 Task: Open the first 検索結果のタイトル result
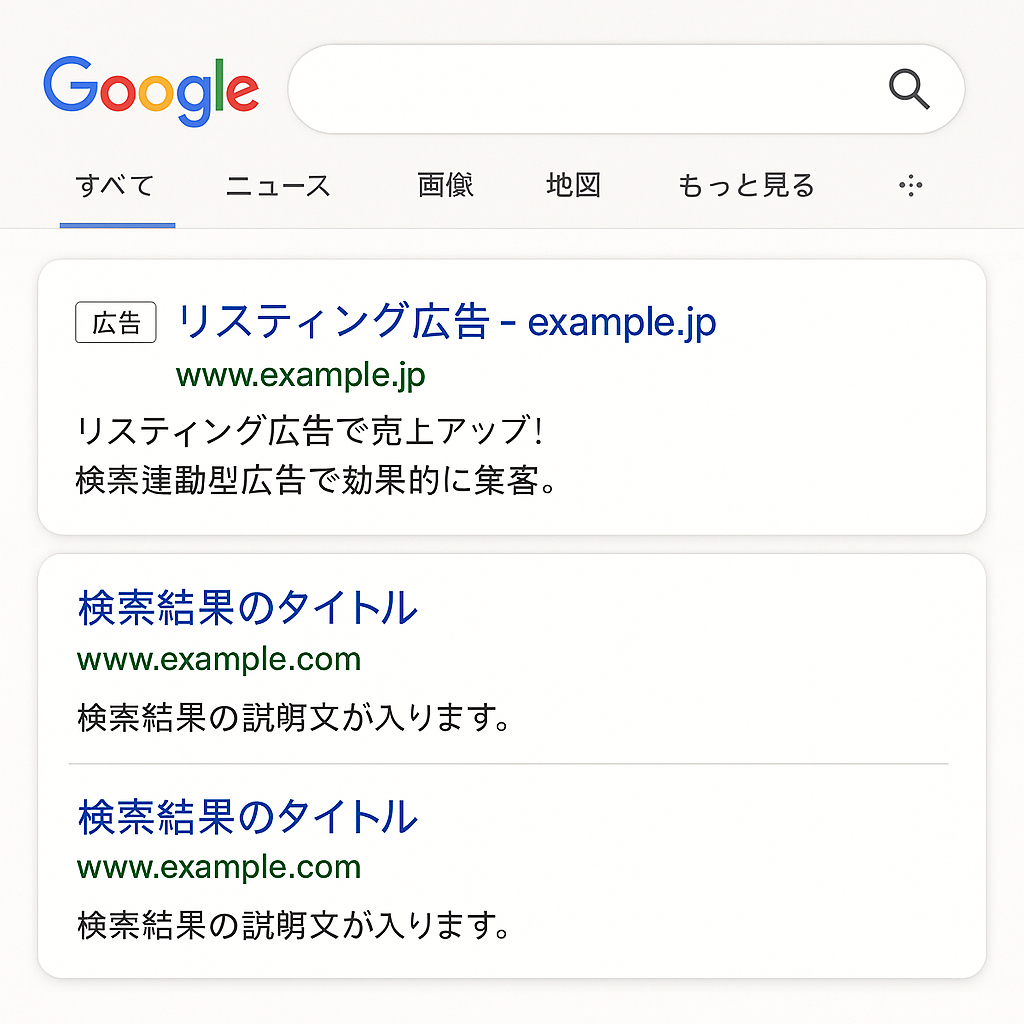[x=247, y=608]
